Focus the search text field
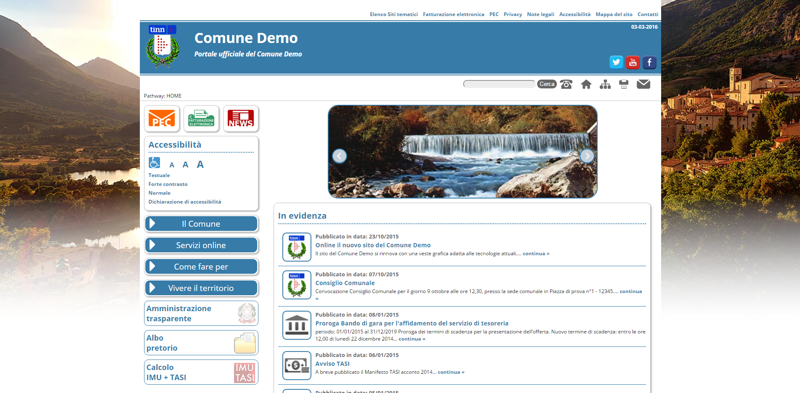Screen dimensions: 800x393 (x=499, y=84)
